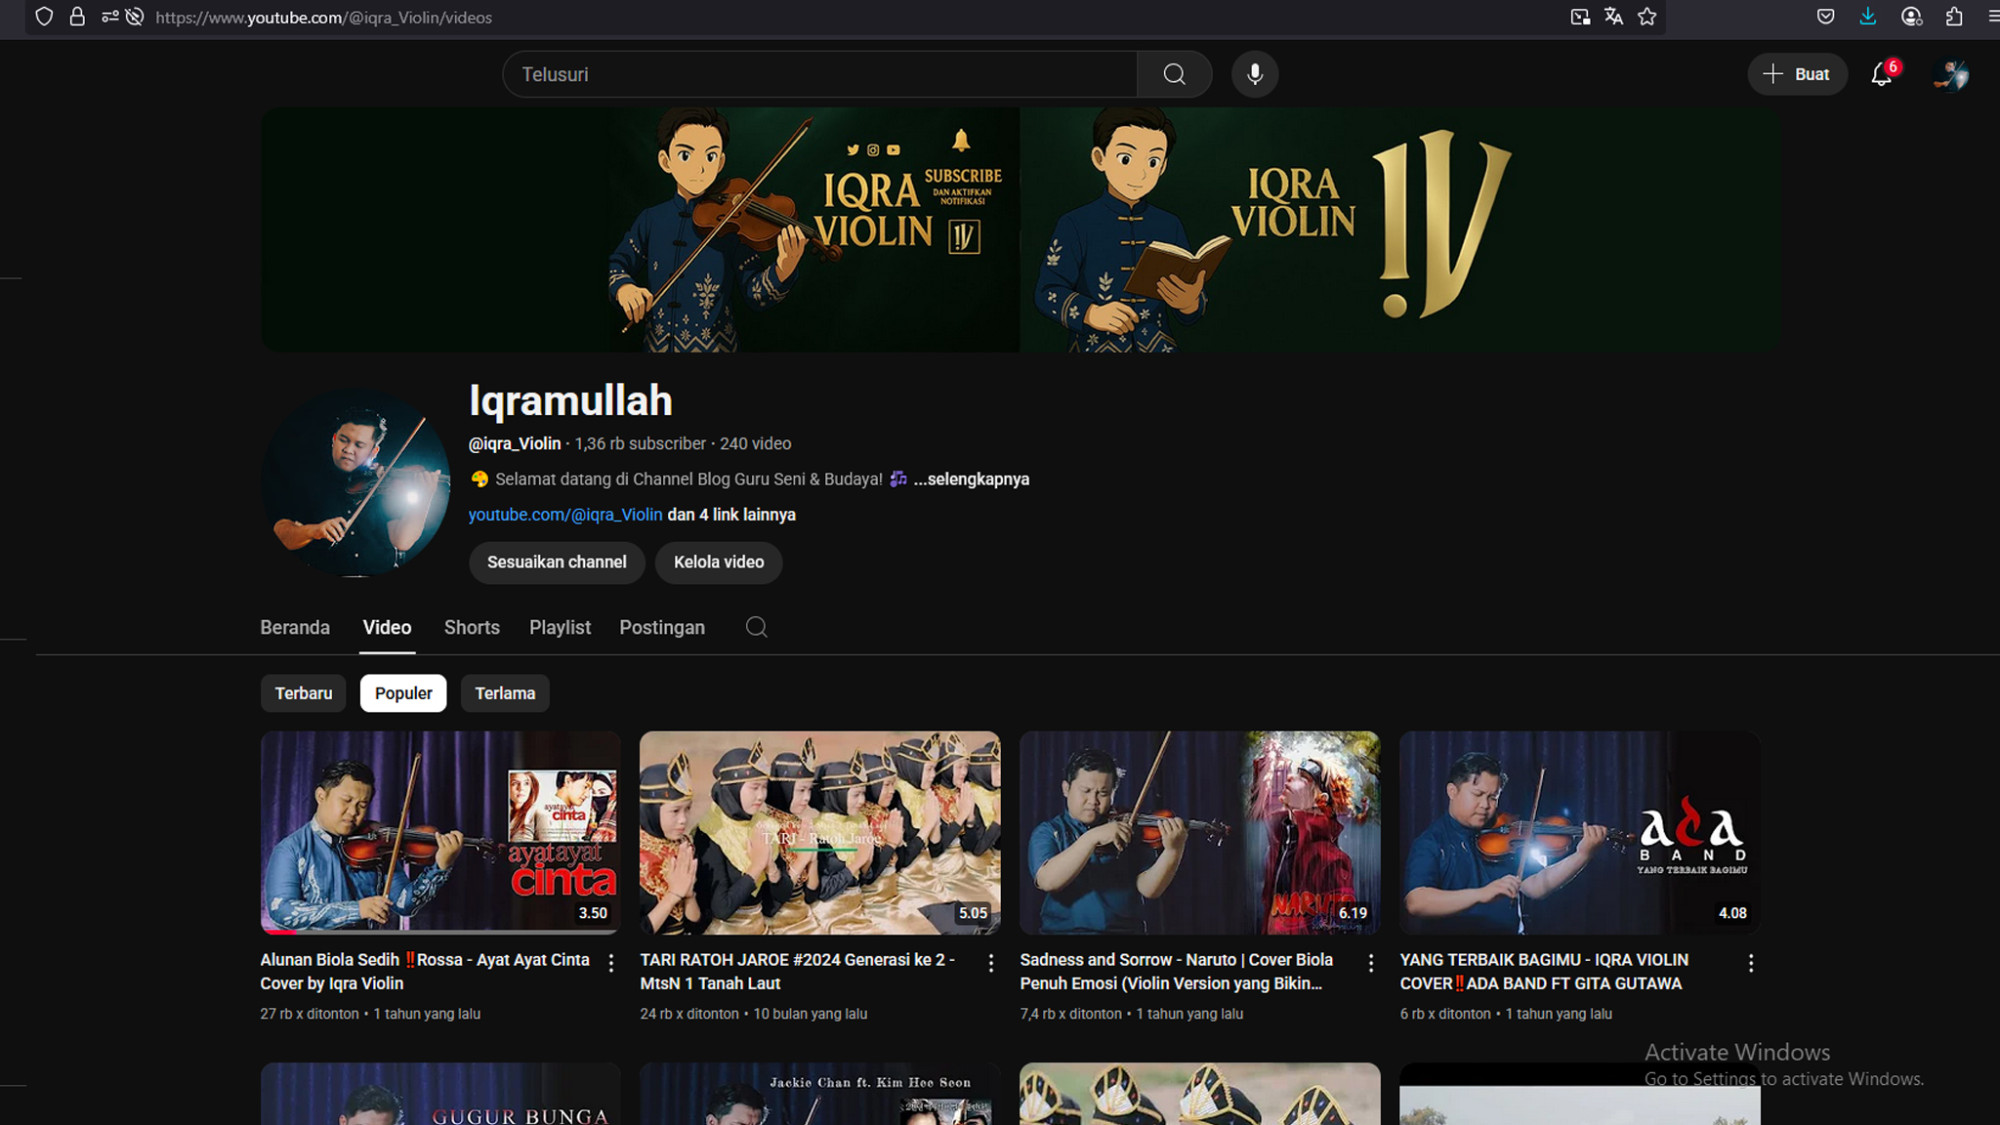Image resolution: width=2000 pixels, height=1125 pixels.
Task: Select the Populer filter chip
Action: tap(403, 693)
